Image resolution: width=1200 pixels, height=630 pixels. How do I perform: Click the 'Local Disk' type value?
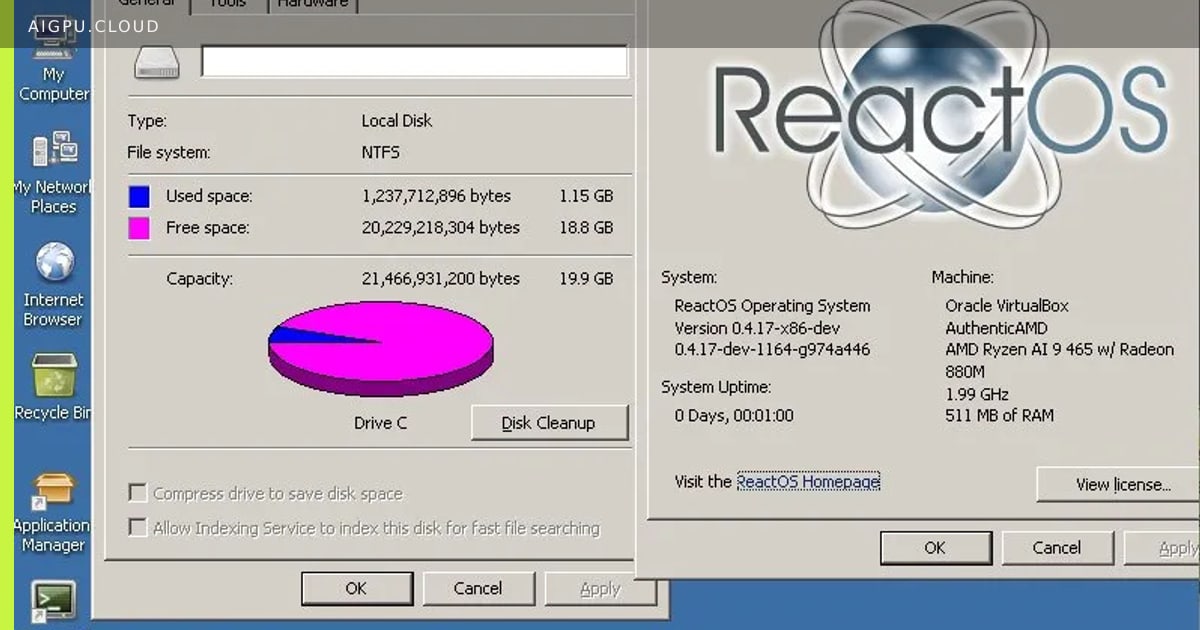tap(397, 121)
